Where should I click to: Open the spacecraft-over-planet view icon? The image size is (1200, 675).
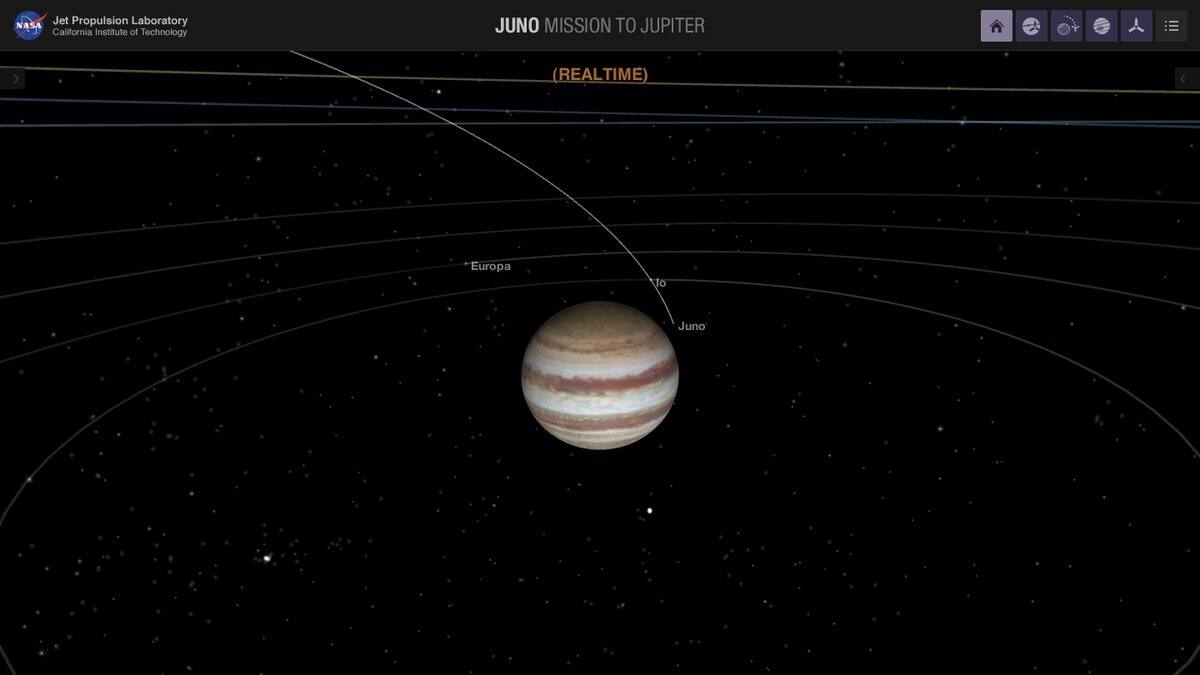tap(1031, 26)
